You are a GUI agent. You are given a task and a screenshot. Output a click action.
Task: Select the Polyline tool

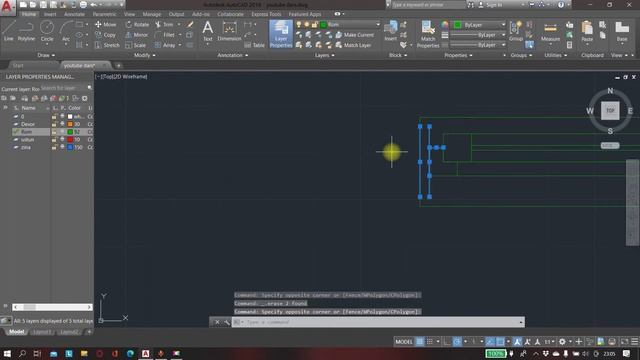coord(26,31)
